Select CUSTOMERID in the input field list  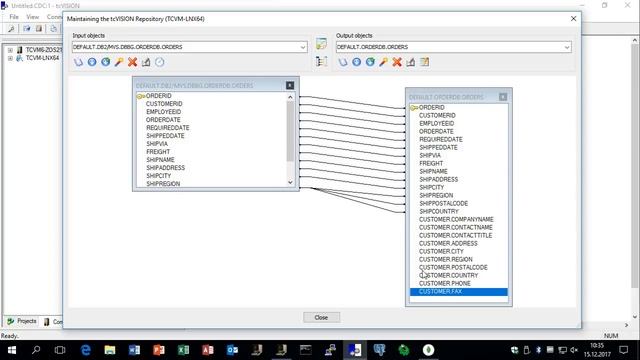(164, 104)
